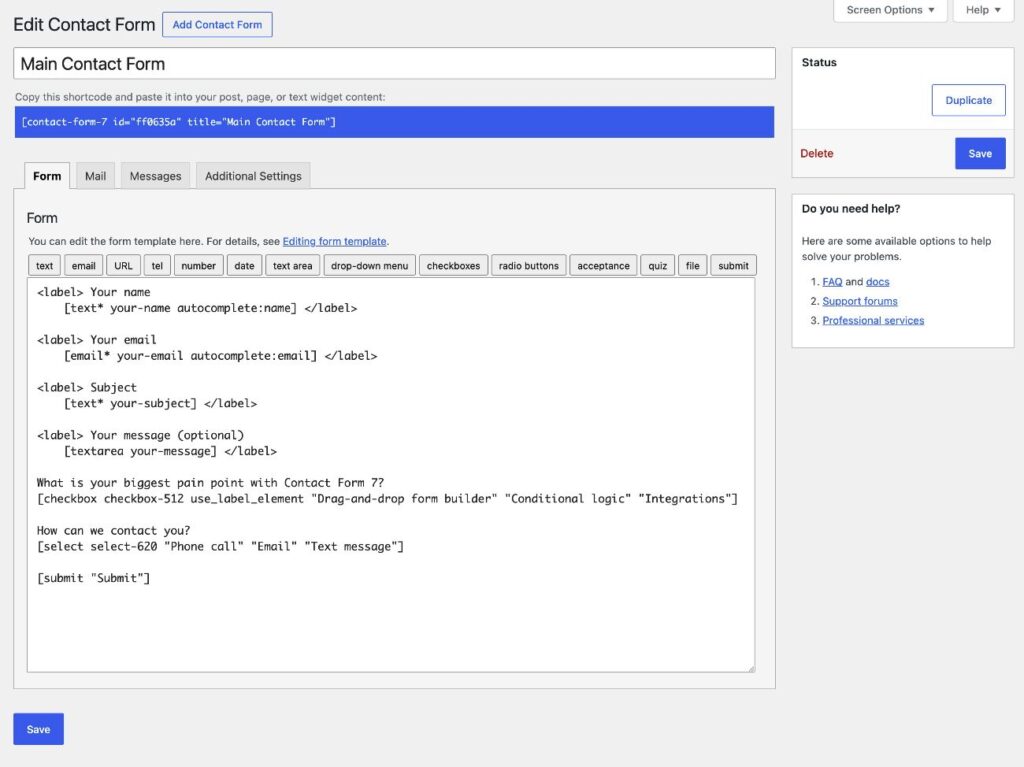Click the "biggest pain point" question line

[x=210, y=483]
